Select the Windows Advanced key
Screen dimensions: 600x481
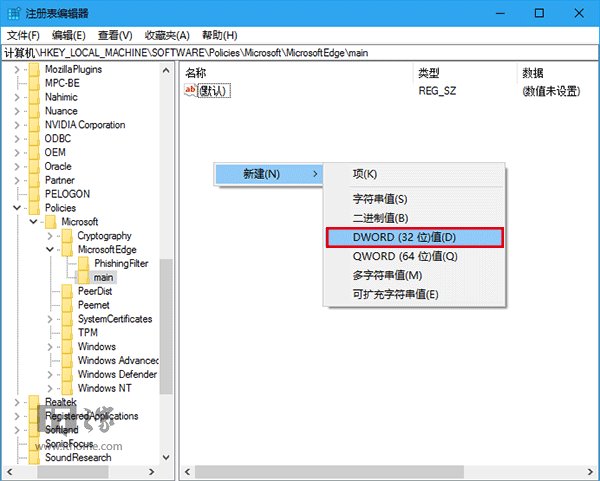118,360
